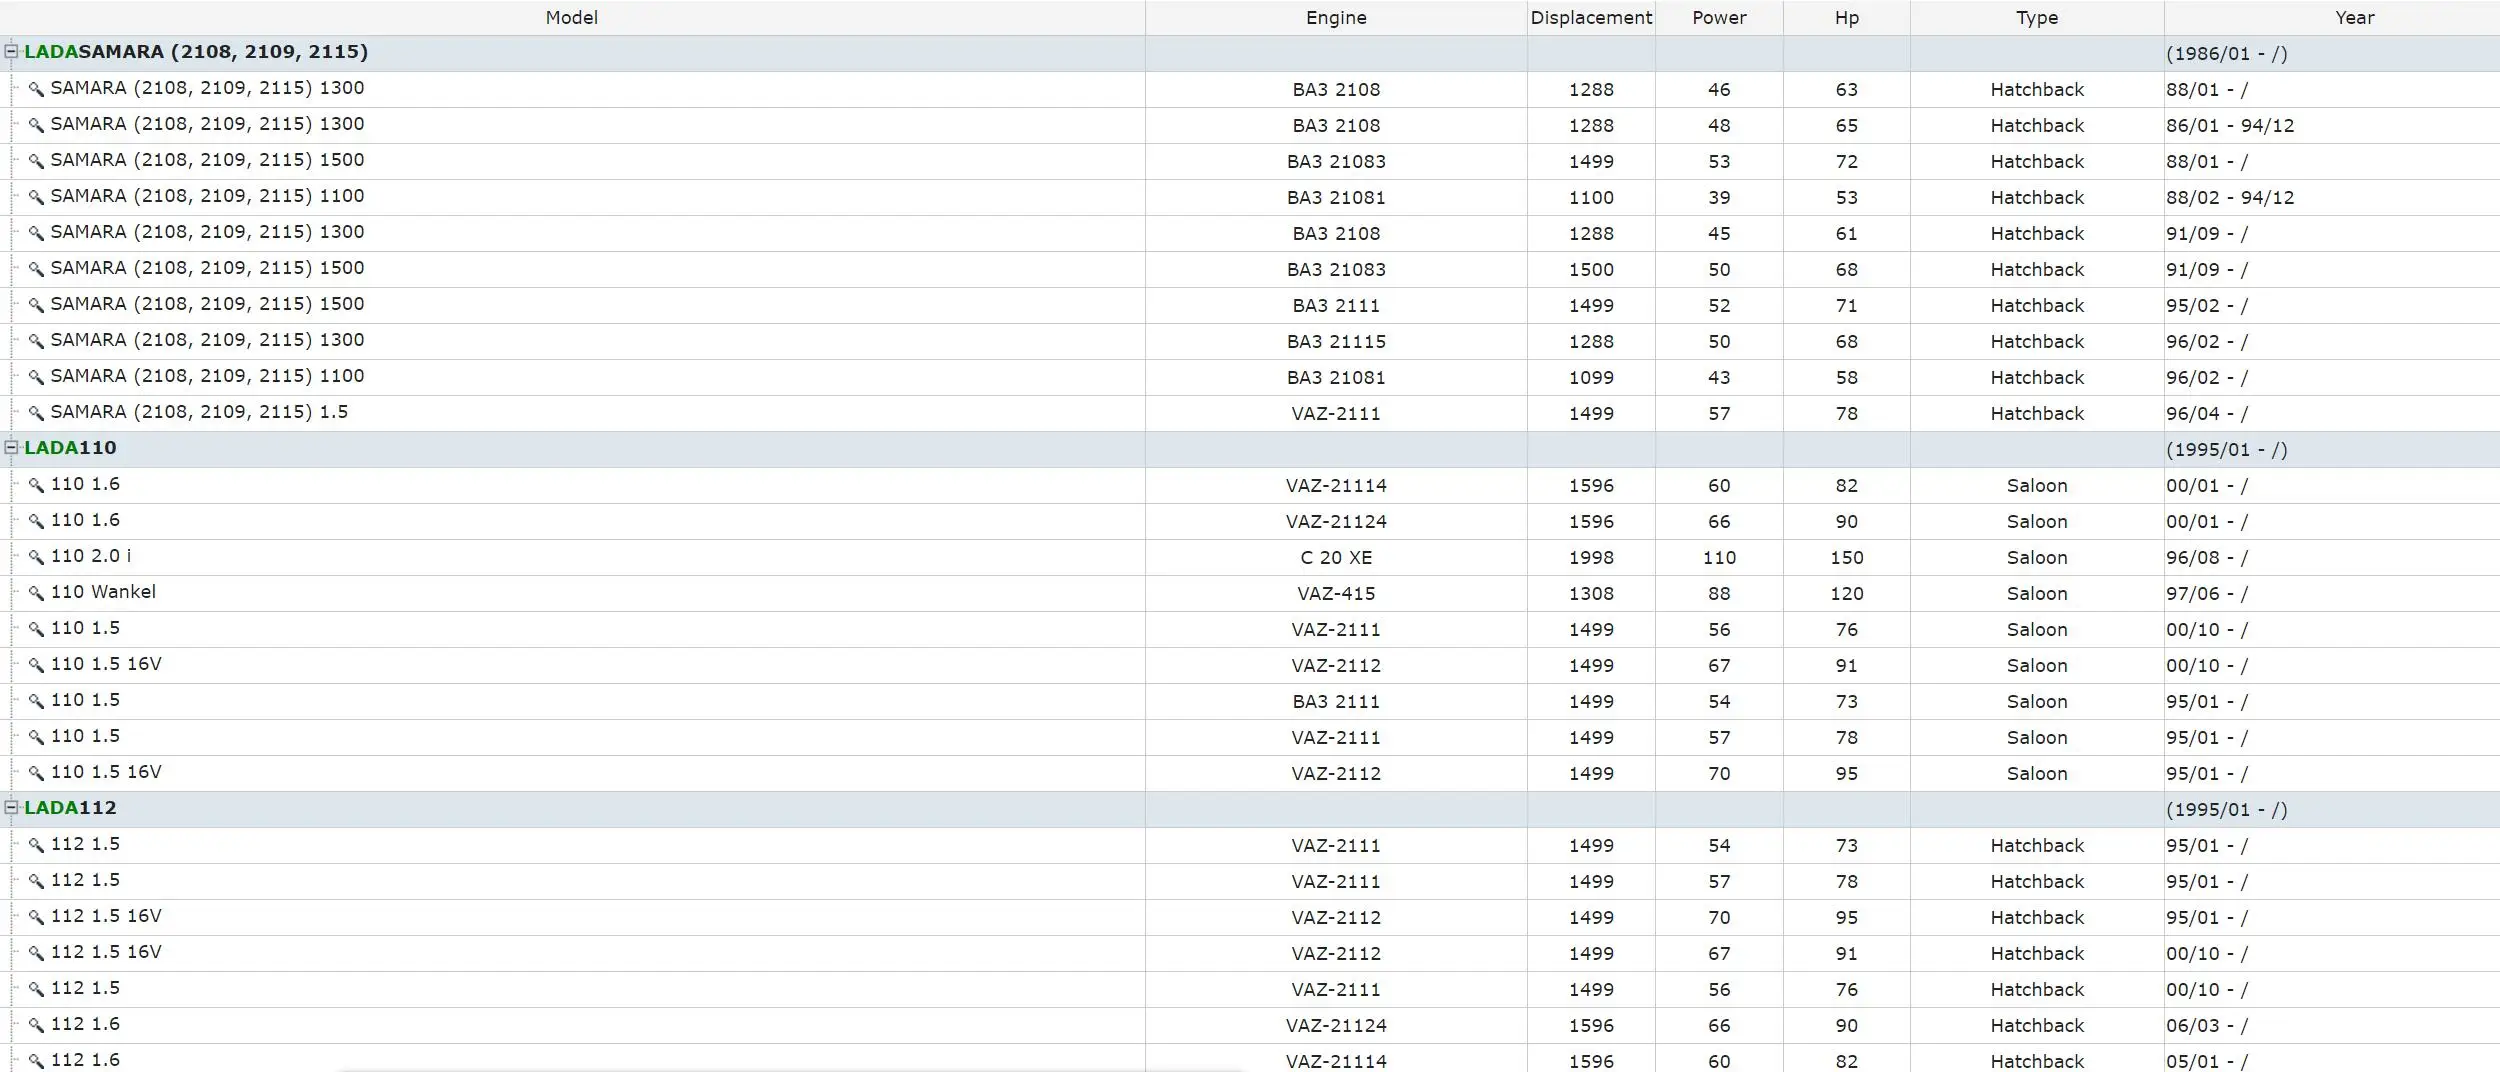
Task: Select the displacement value 1099
Action: 1591,378
